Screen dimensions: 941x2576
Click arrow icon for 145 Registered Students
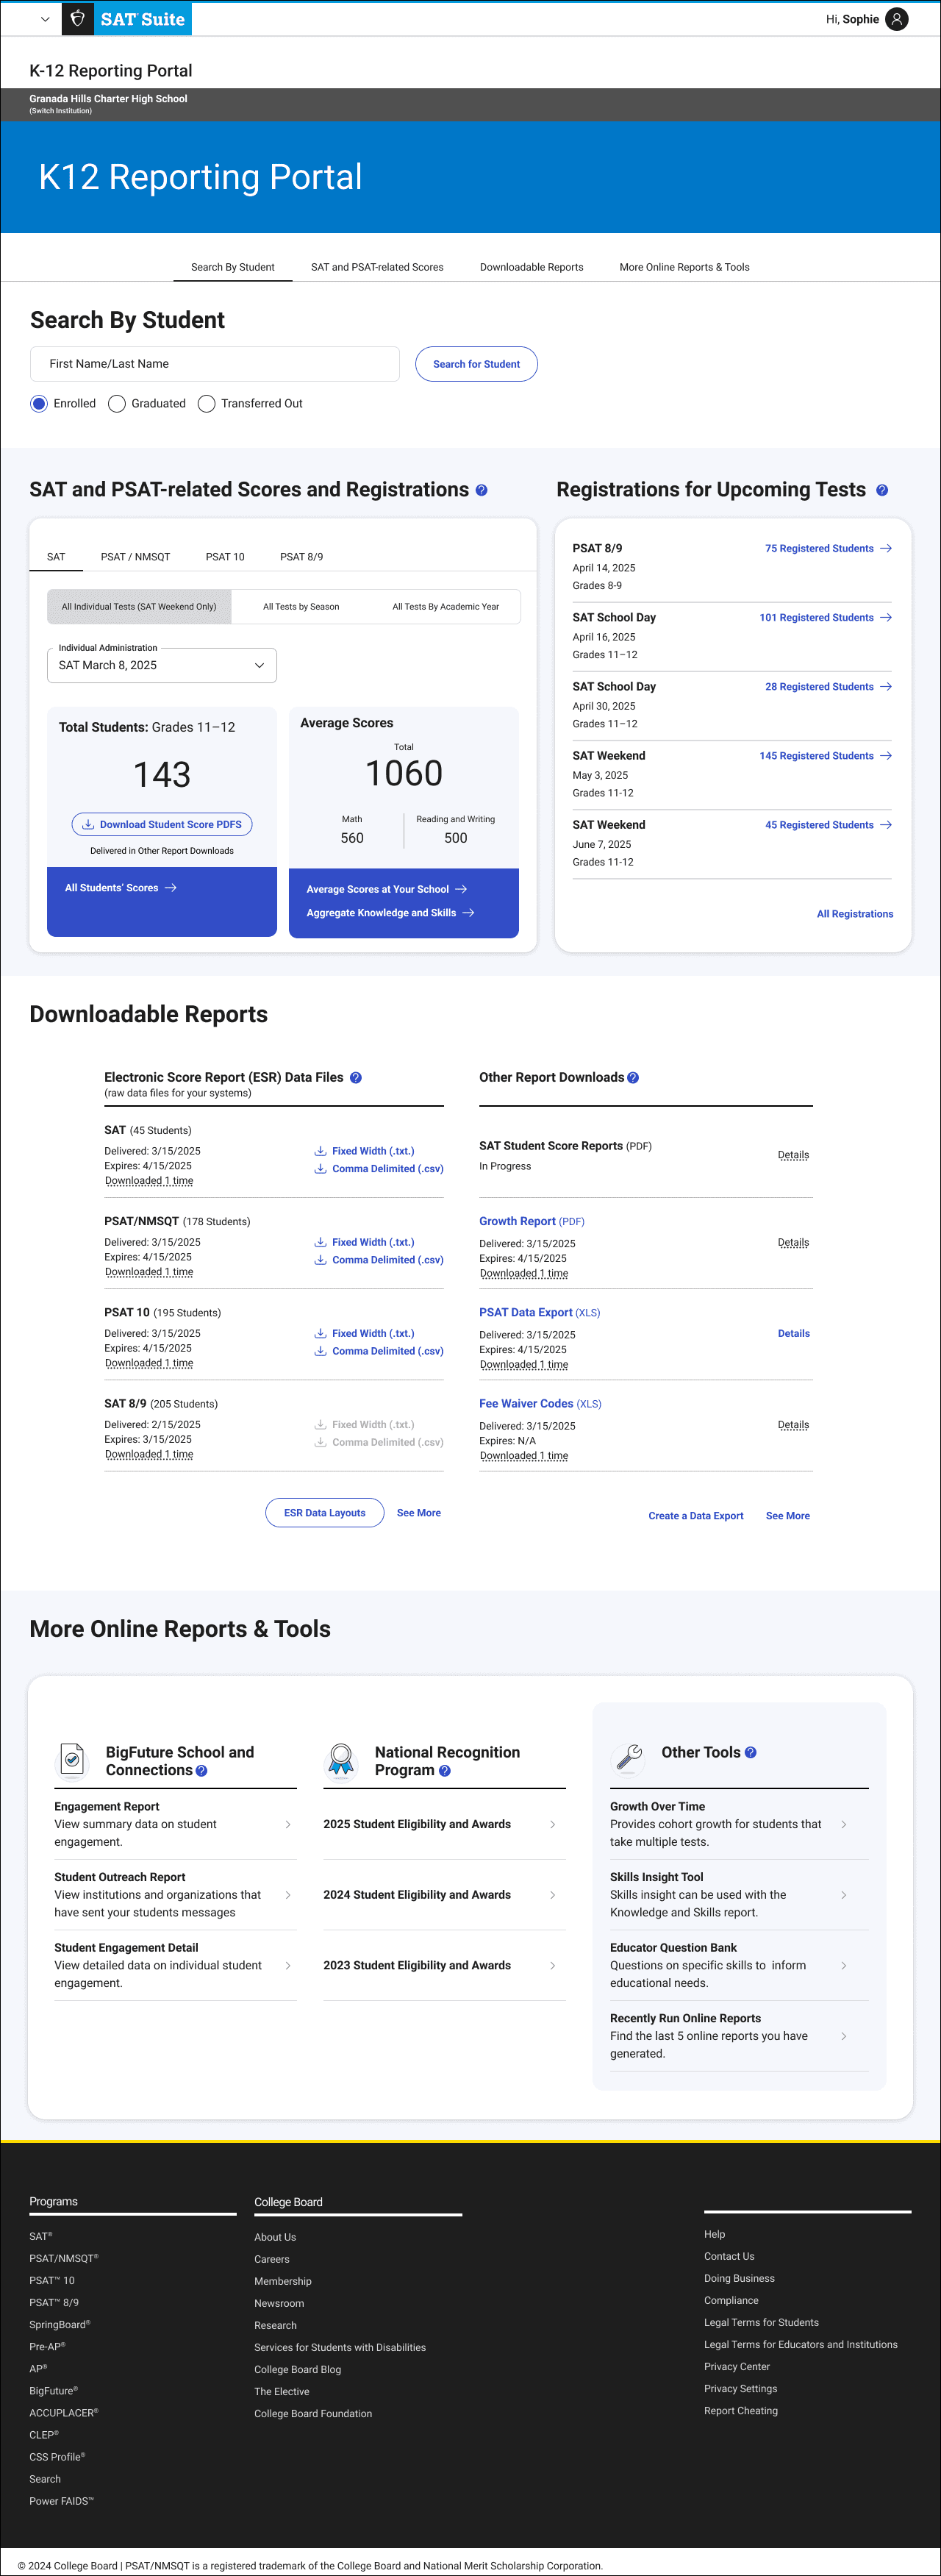point(886,756)
